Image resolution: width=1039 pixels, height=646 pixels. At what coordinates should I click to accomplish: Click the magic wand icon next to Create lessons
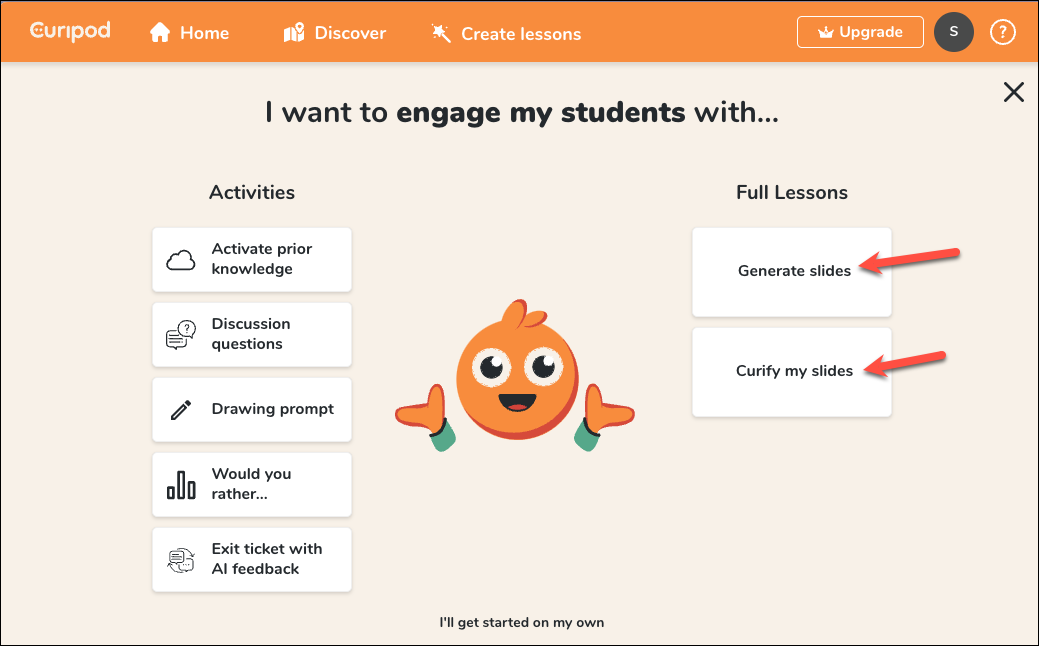440,32
